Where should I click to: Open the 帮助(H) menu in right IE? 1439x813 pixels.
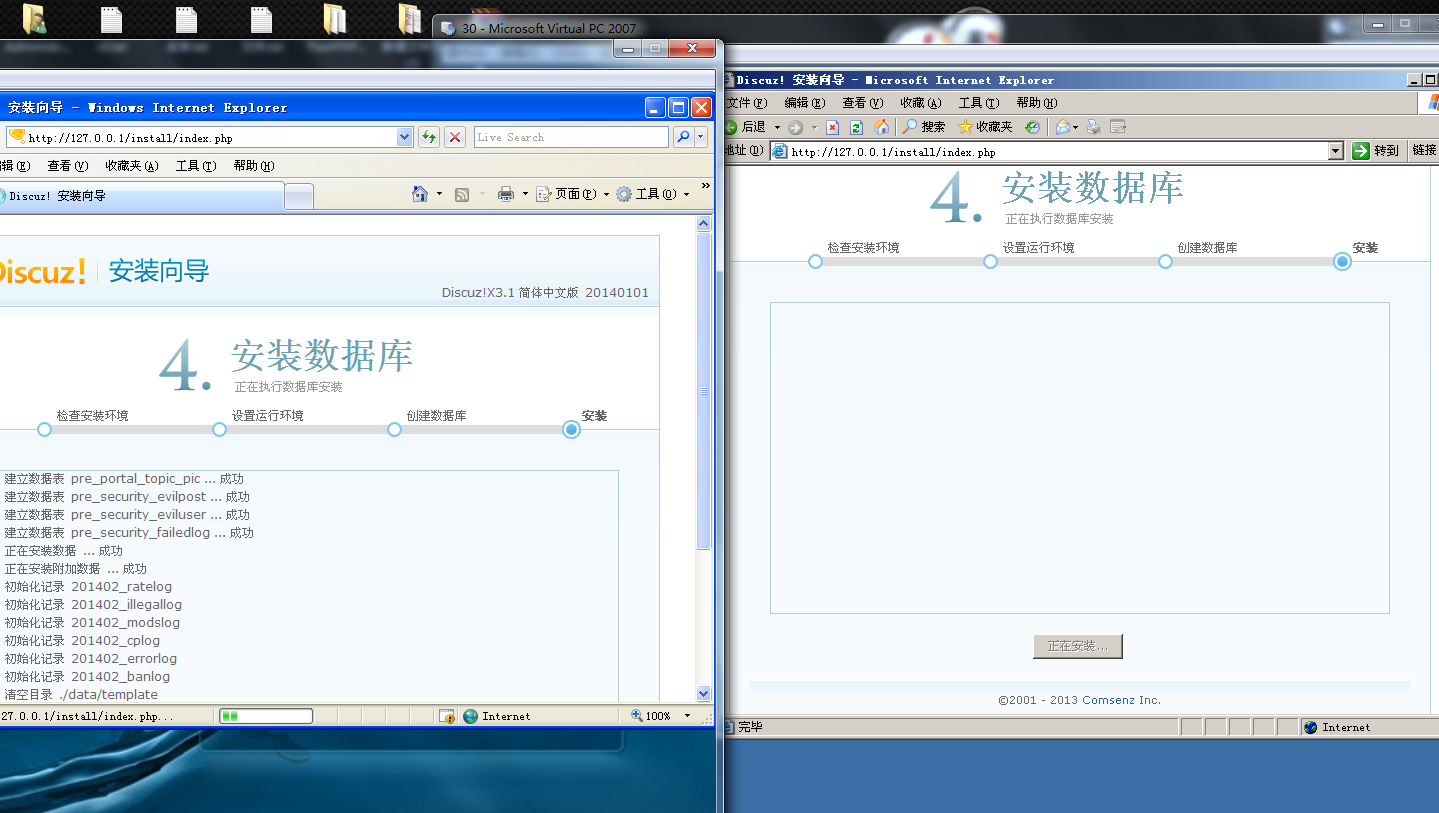[1037, 103]
